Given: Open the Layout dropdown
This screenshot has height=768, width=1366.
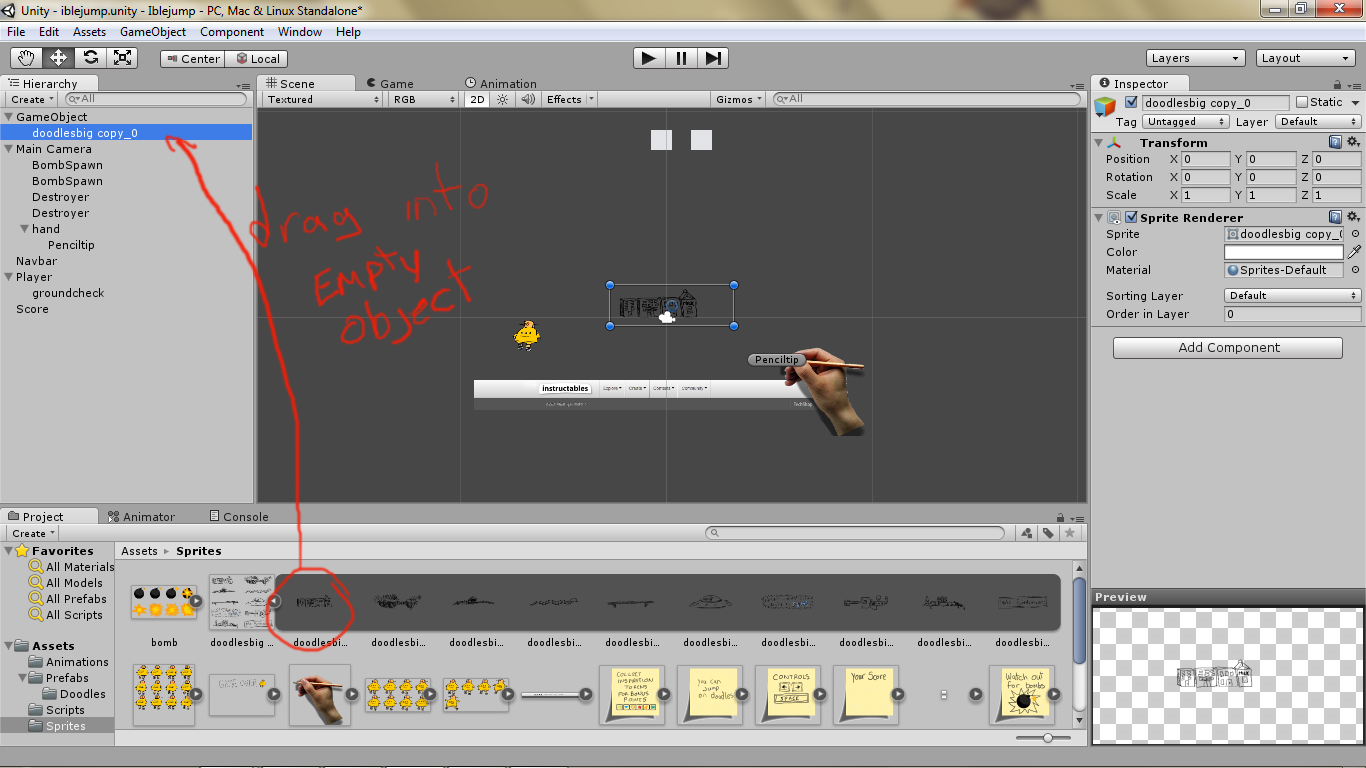Looking at the screenshot, I should click(1306, 58).
